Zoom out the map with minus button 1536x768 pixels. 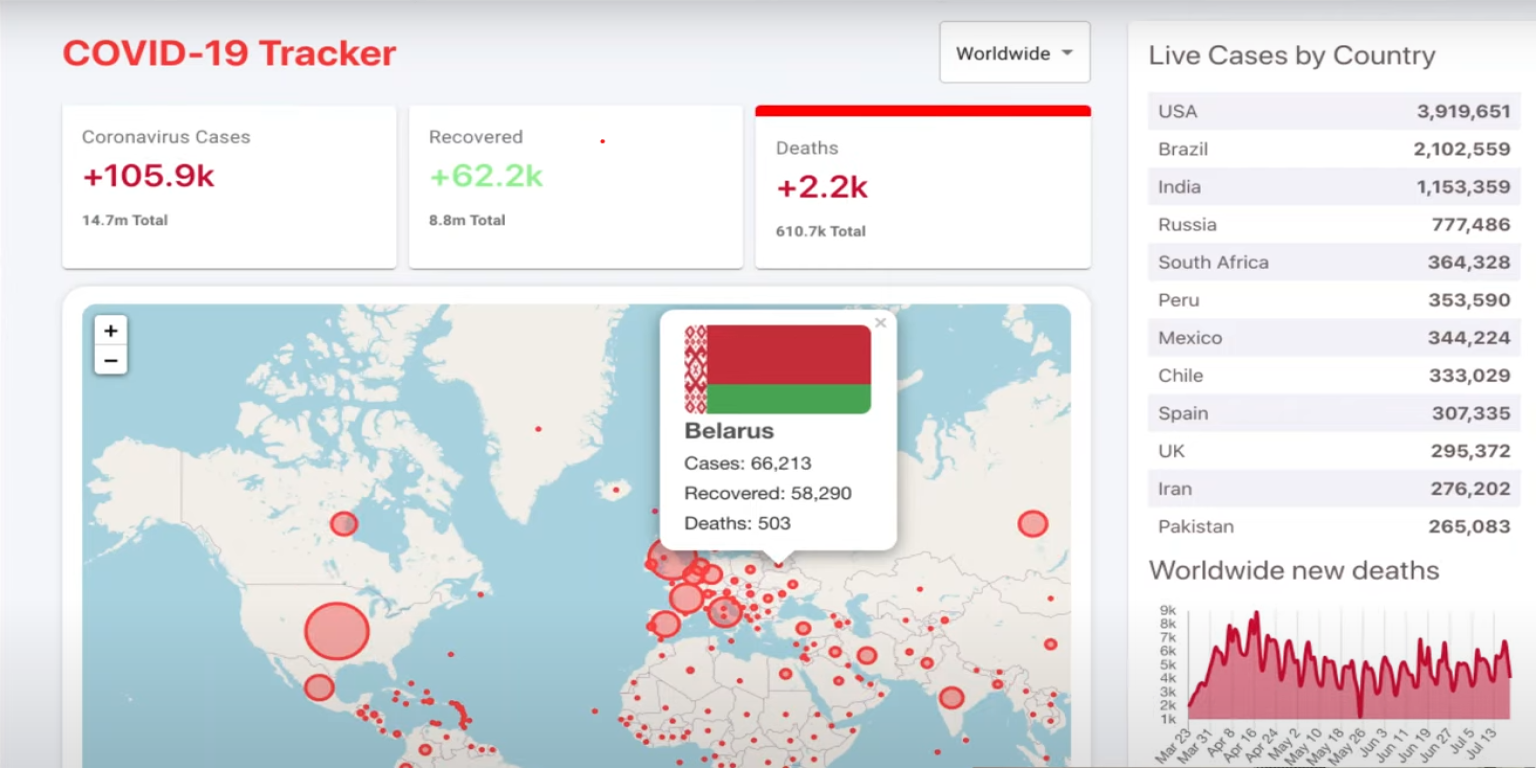point(111,360)
